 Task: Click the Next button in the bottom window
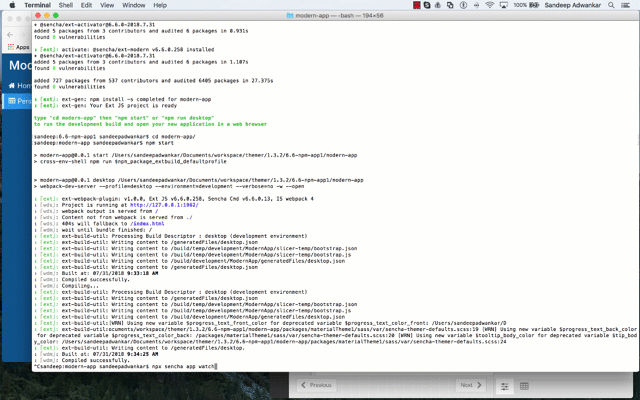(x=471, y=385)
